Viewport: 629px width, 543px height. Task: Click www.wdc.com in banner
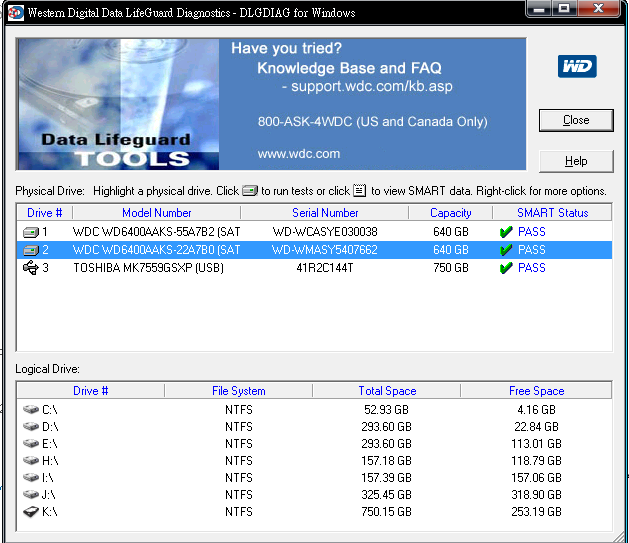[x=298, y=154]
